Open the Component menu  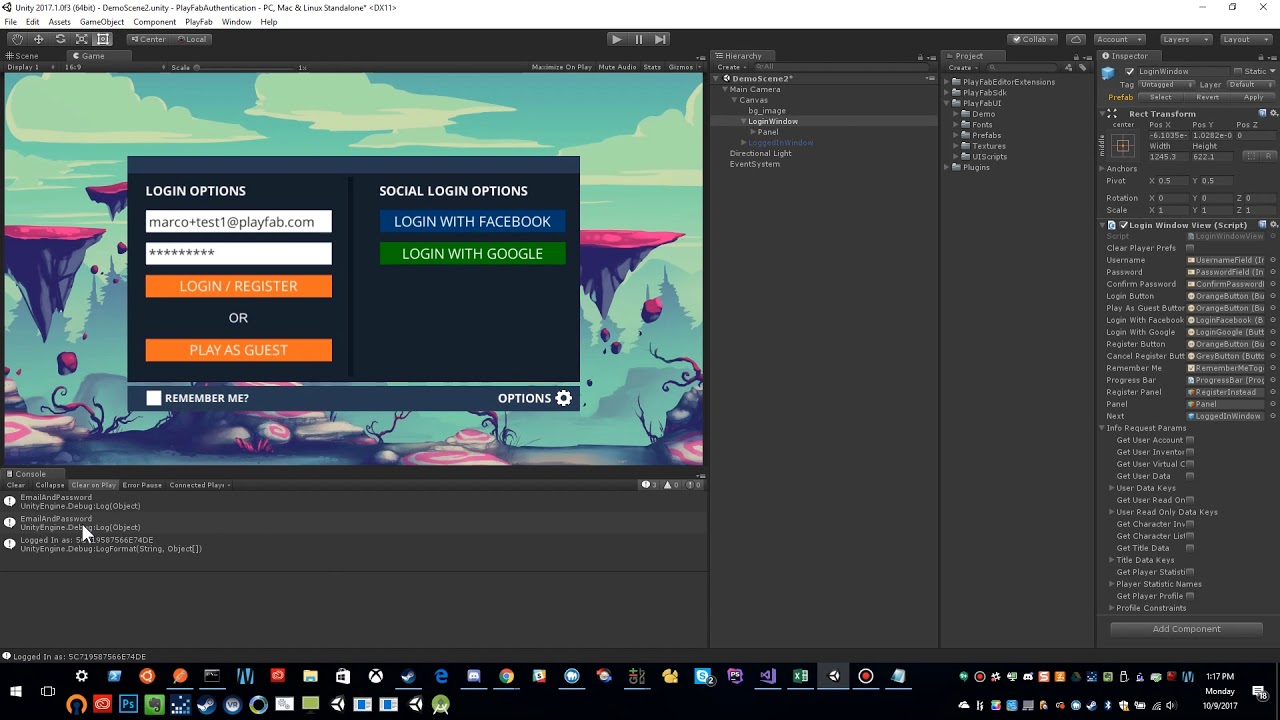[x=154, y=22]
